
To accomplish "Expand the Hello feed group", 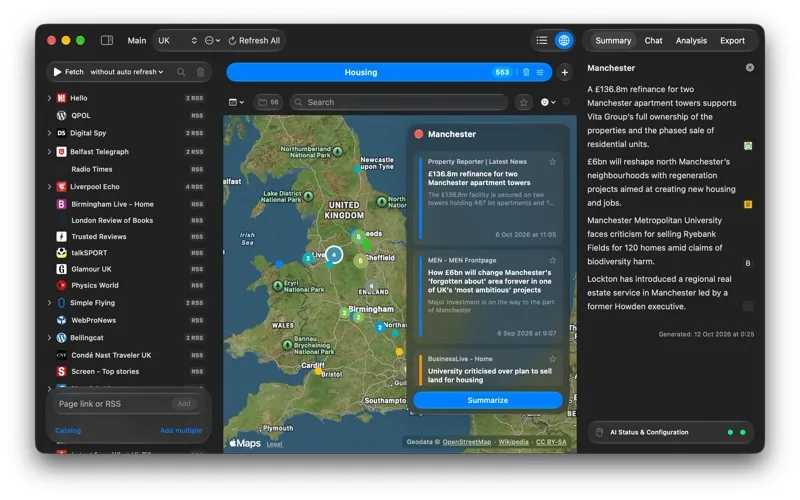I will pyautogui.click(x=49, y=98).
